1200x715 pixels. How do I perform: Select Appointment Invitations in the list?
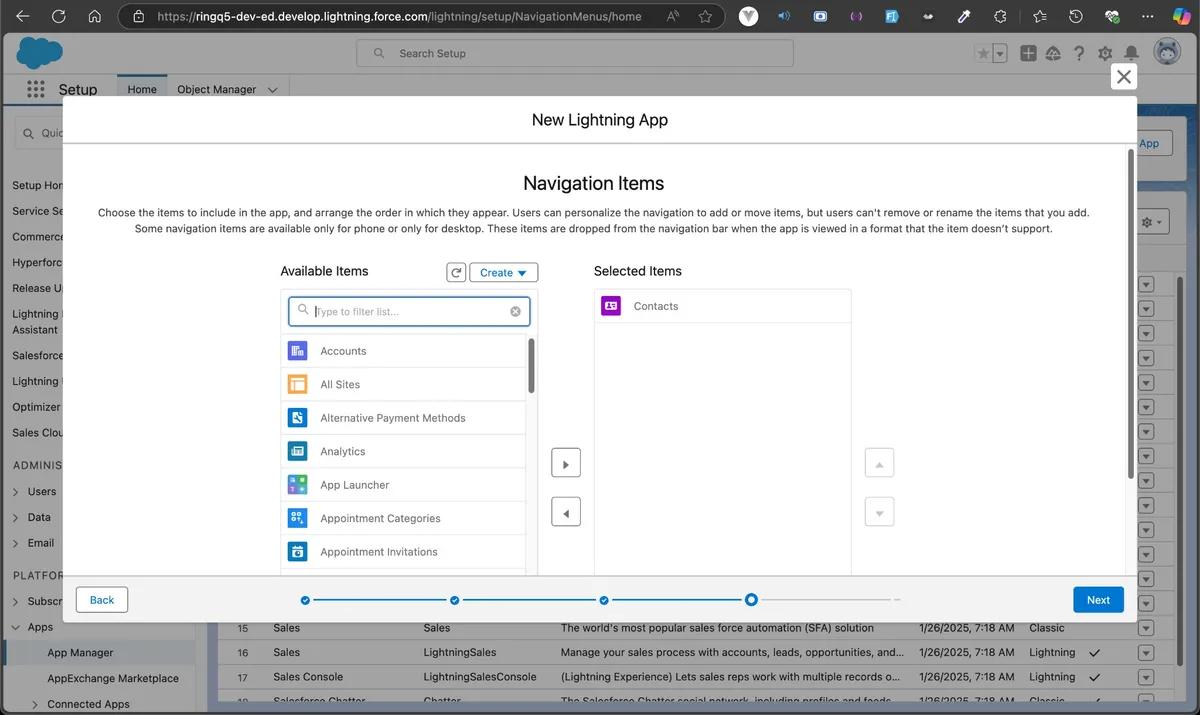[x=403, y=552]
